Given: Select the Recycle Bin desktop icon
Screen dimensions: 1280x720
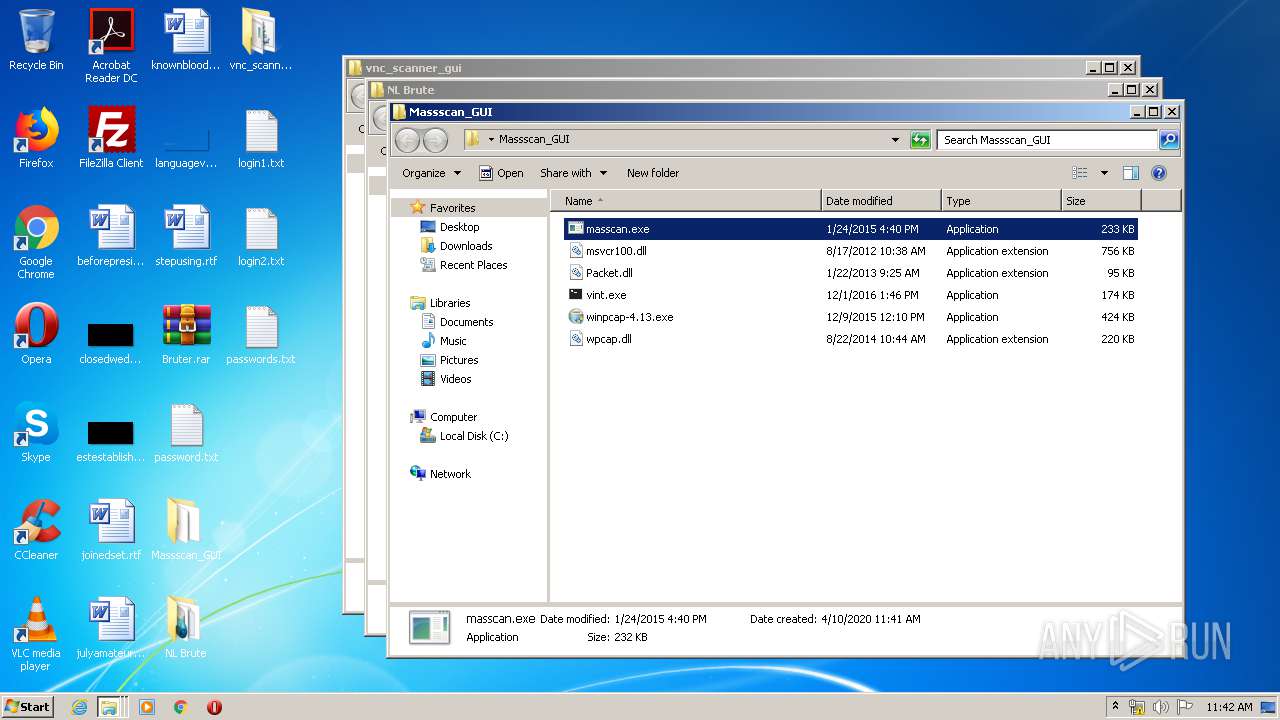Looking at the screenshot, I should click(x=36, y=41).
